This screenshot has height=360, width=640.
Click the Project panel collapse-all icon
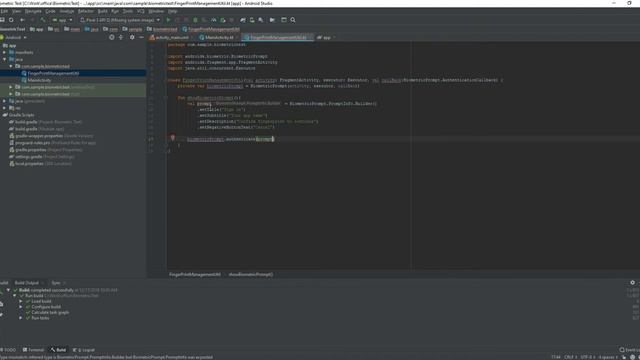(x=121, y=37)
